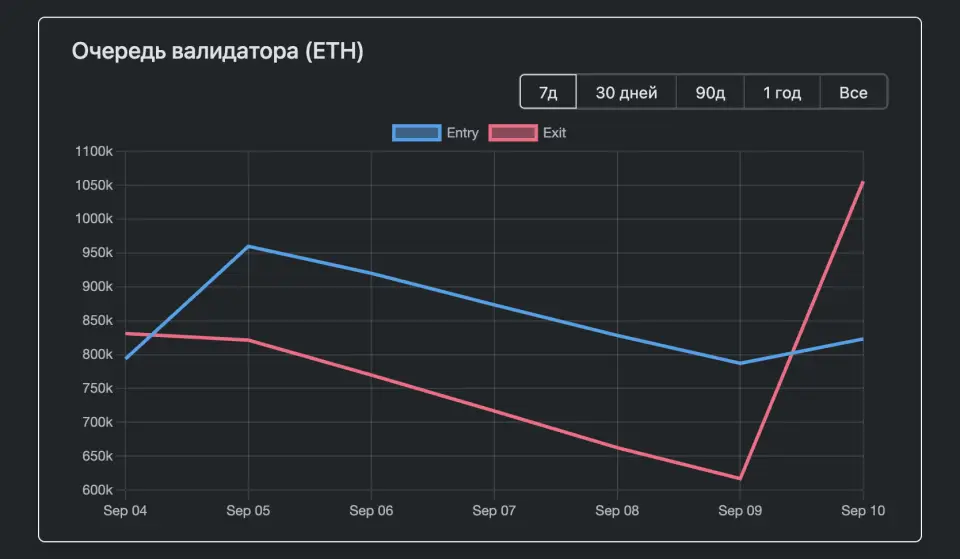Select the 7д time range tab
Viewport: 960px width, 559px height.
pyautogui.click(x=548, y=93)
